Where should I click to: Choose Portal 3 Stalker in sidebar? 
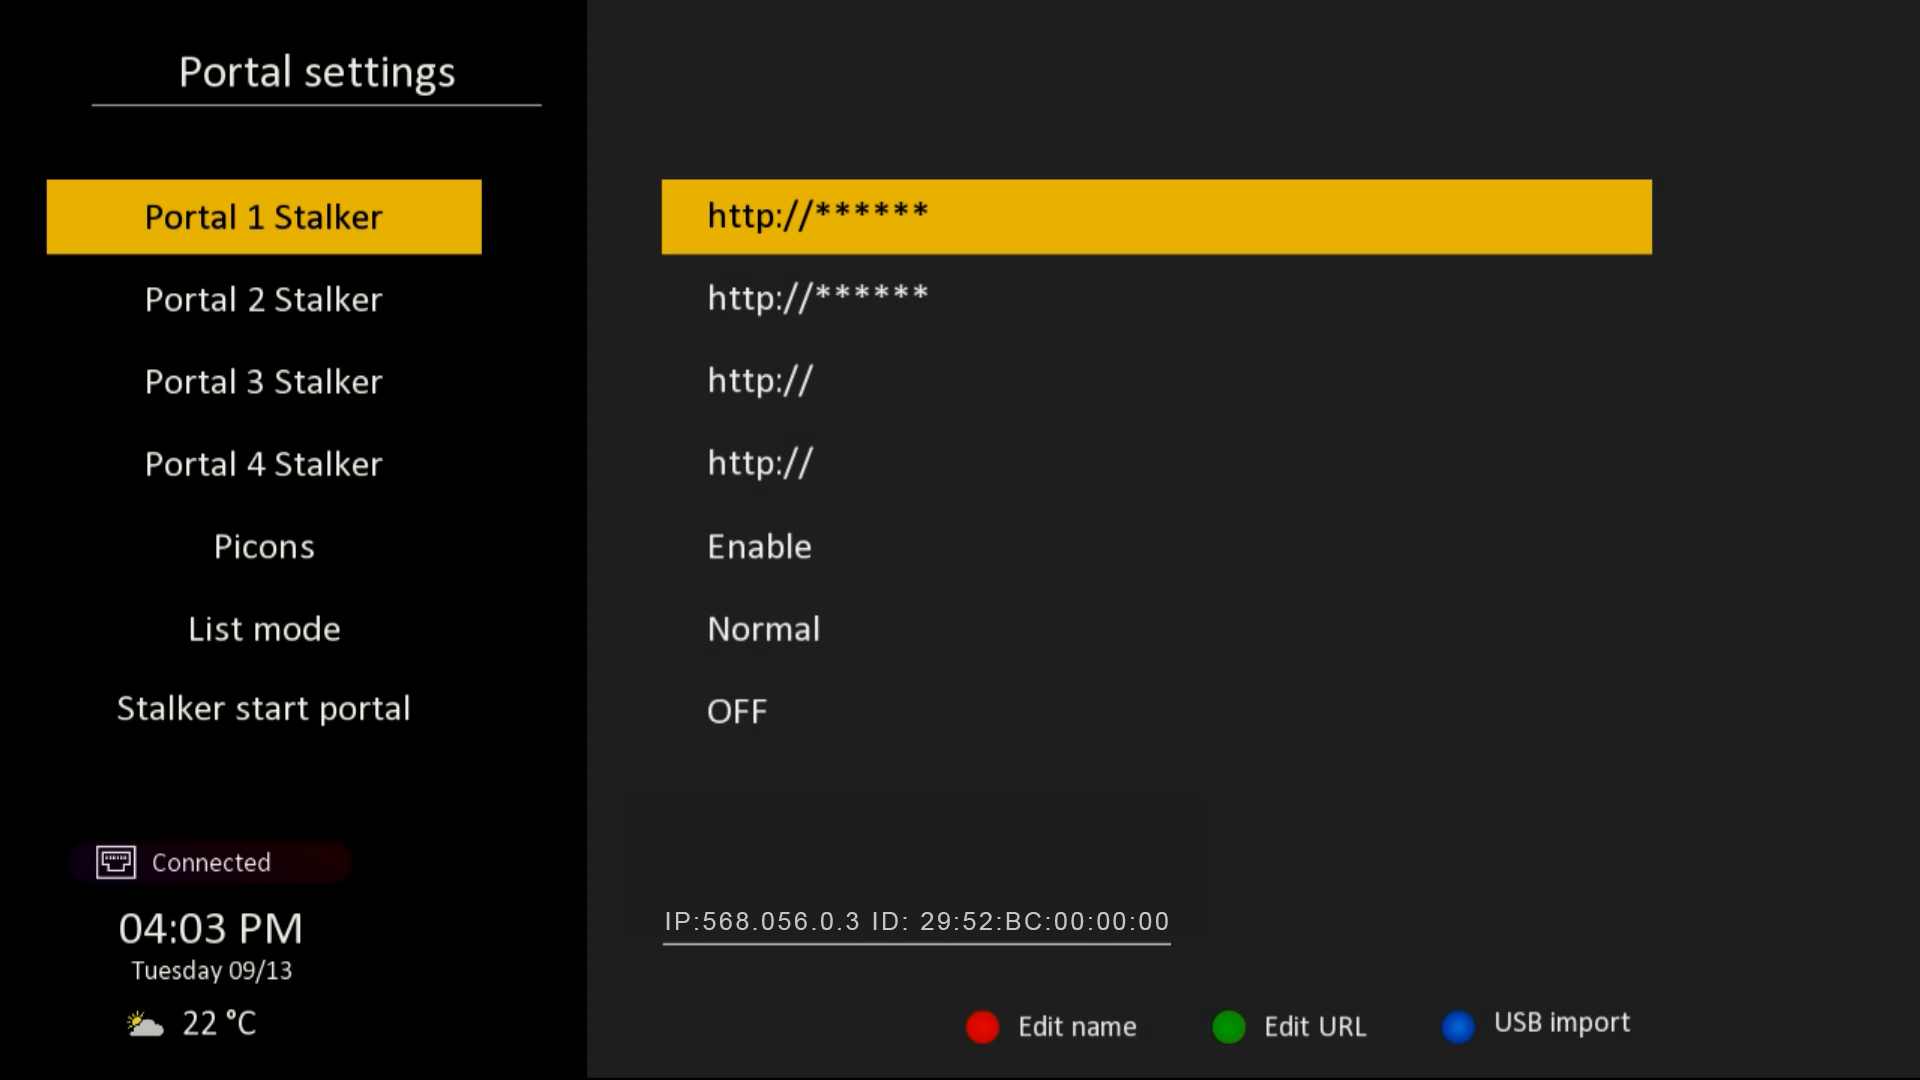coord(264,382)
